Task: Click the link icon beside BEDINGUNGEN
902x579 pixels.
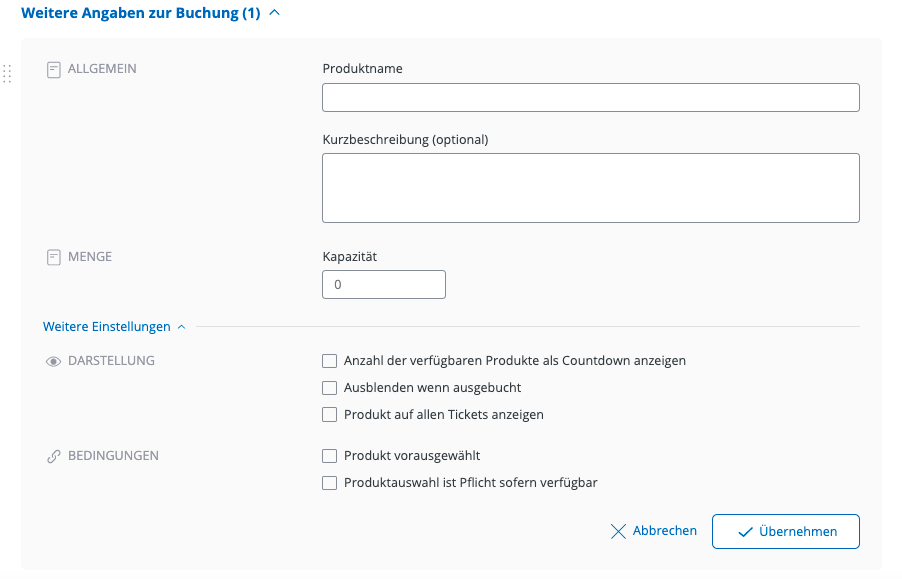Action: point(54,456)
